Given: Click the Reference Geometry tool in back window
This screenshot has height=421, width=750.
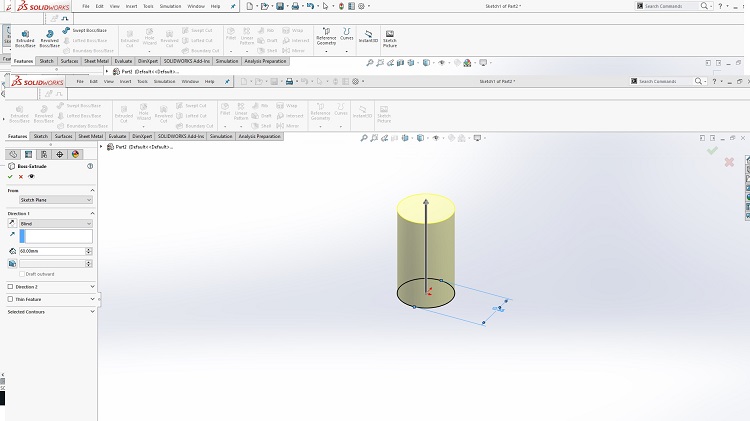Looking at the screenshot, I should click(x=326, y=36).
